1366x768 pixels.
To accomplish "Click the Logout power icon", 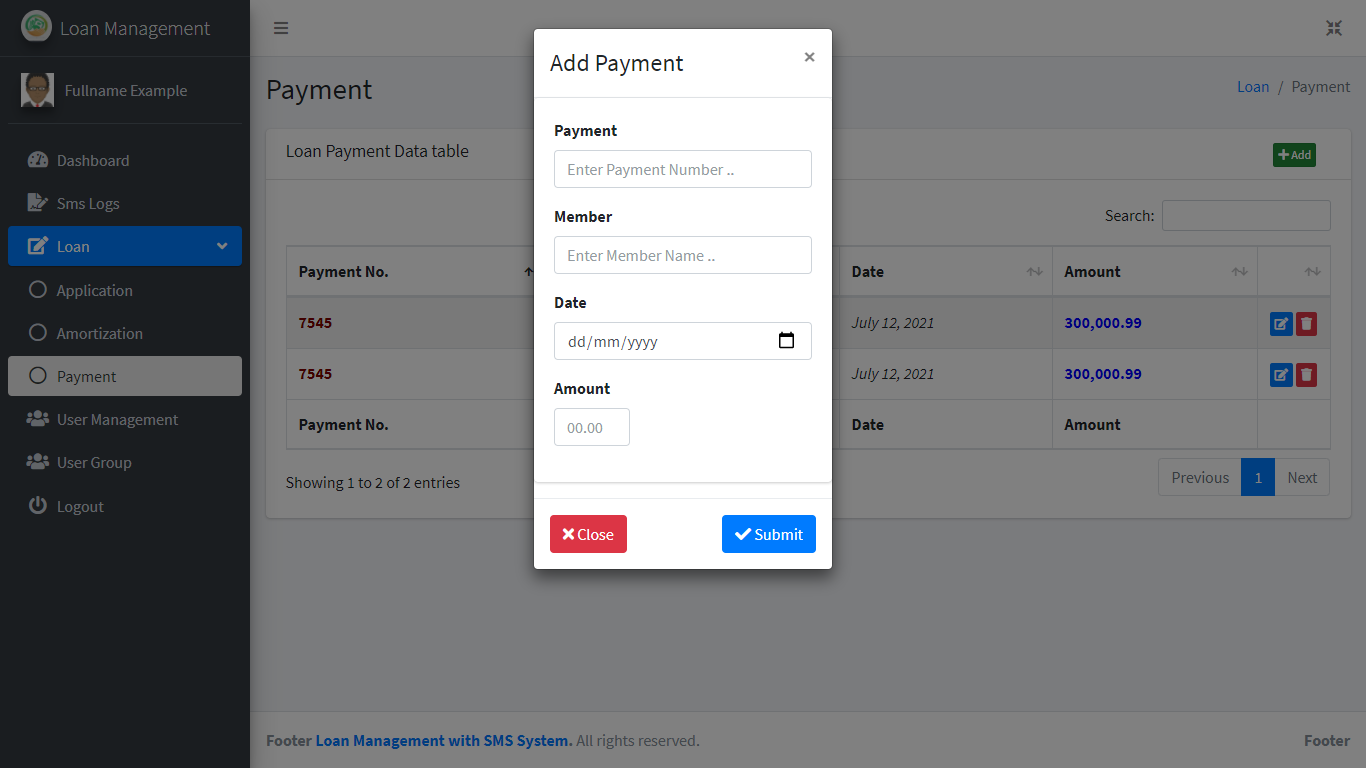I will 38,505.
